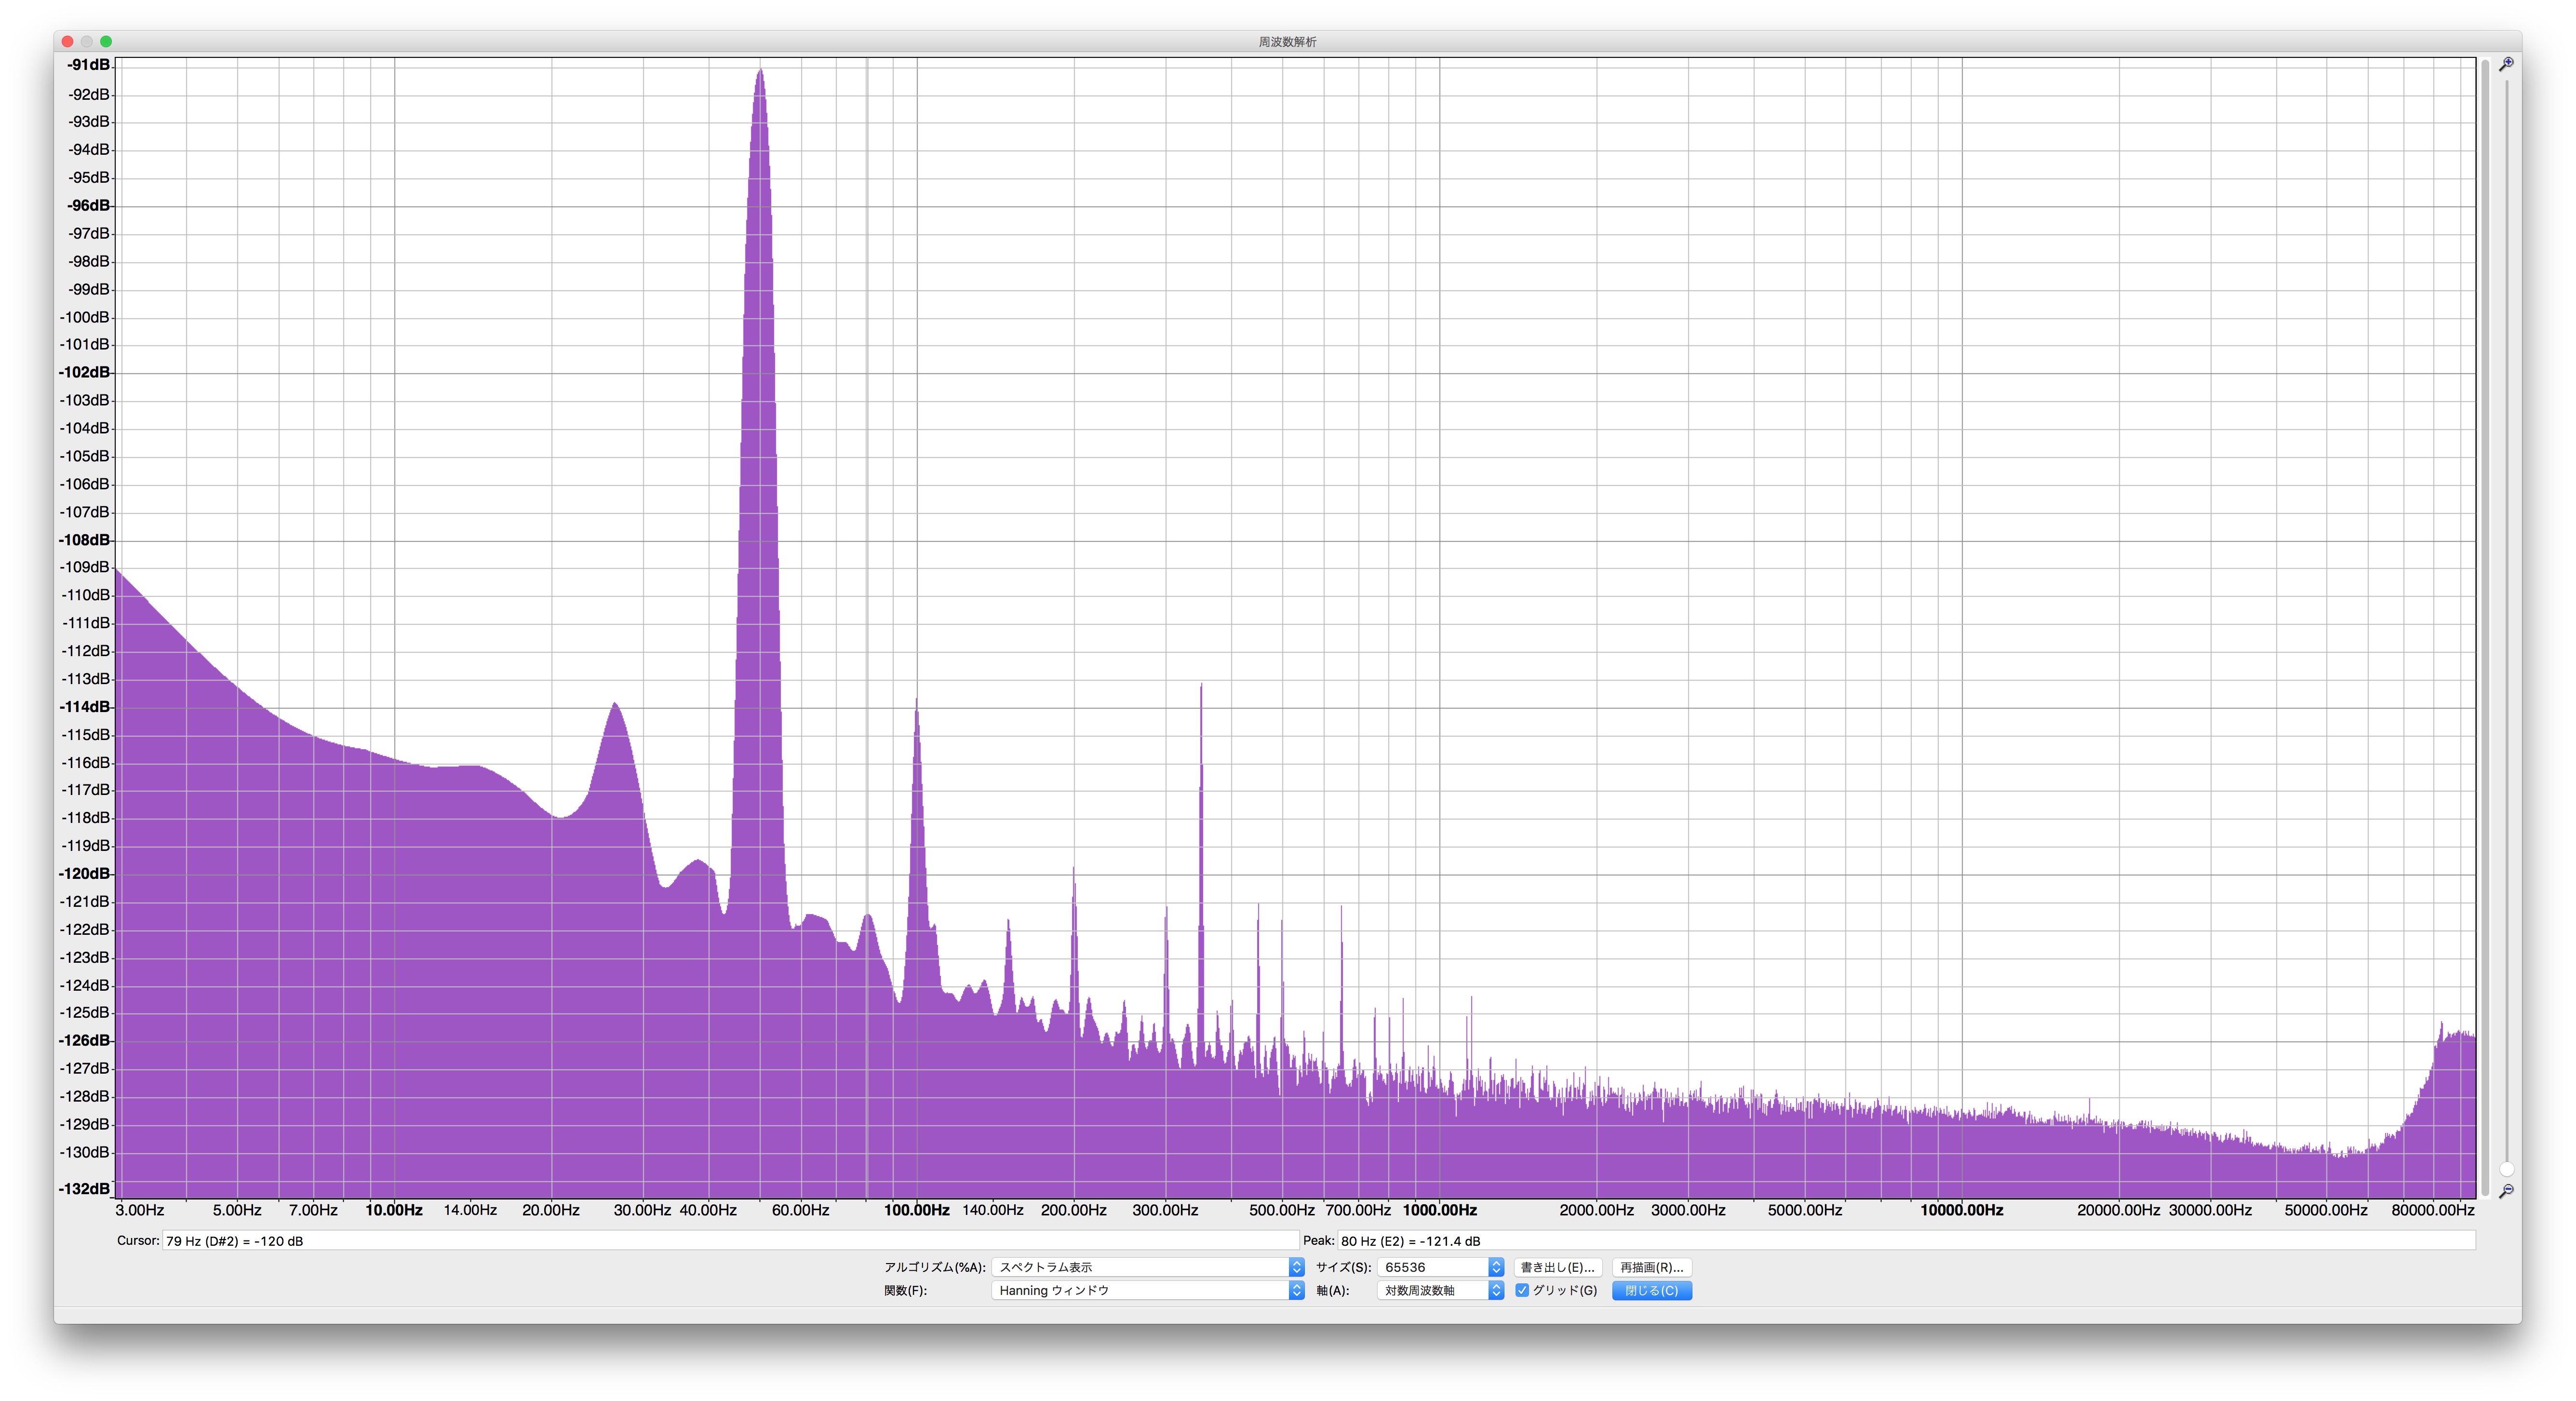This screenshot has height=1401, width=2576.
Task: Click the 10000.00Hz frequency axis label
Action: [x=1961, y=1210]
